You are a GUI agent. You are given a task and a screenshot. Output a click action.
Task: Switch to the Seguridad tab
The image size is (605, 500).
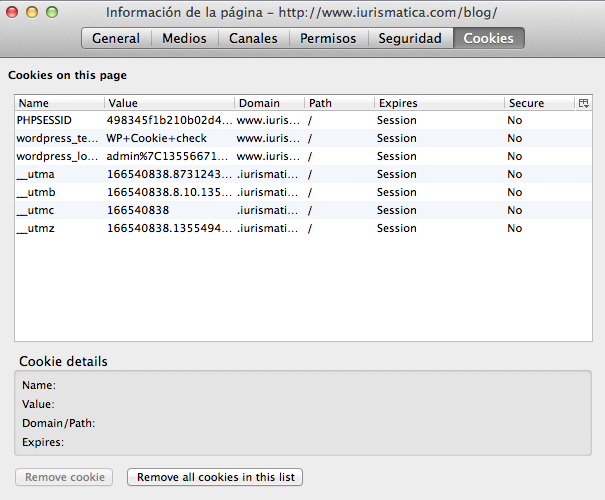(x=409, y=39)
